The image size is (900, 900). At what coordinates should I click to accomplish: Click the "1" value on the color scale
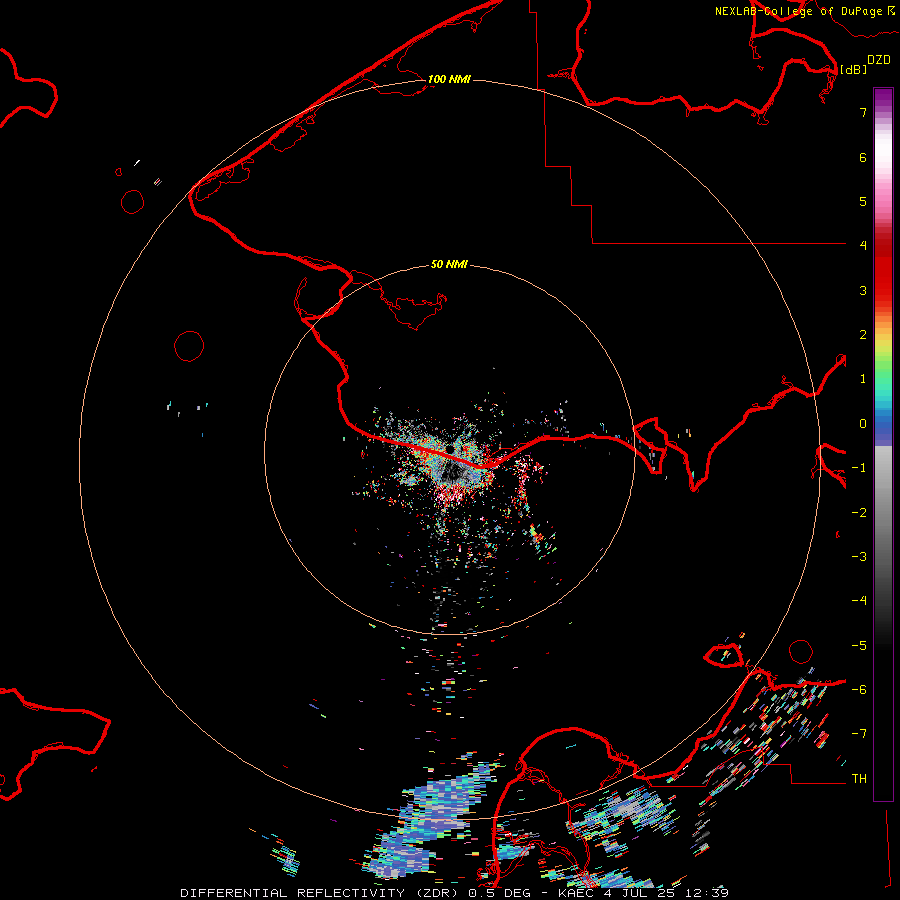(x=863, y=379)
